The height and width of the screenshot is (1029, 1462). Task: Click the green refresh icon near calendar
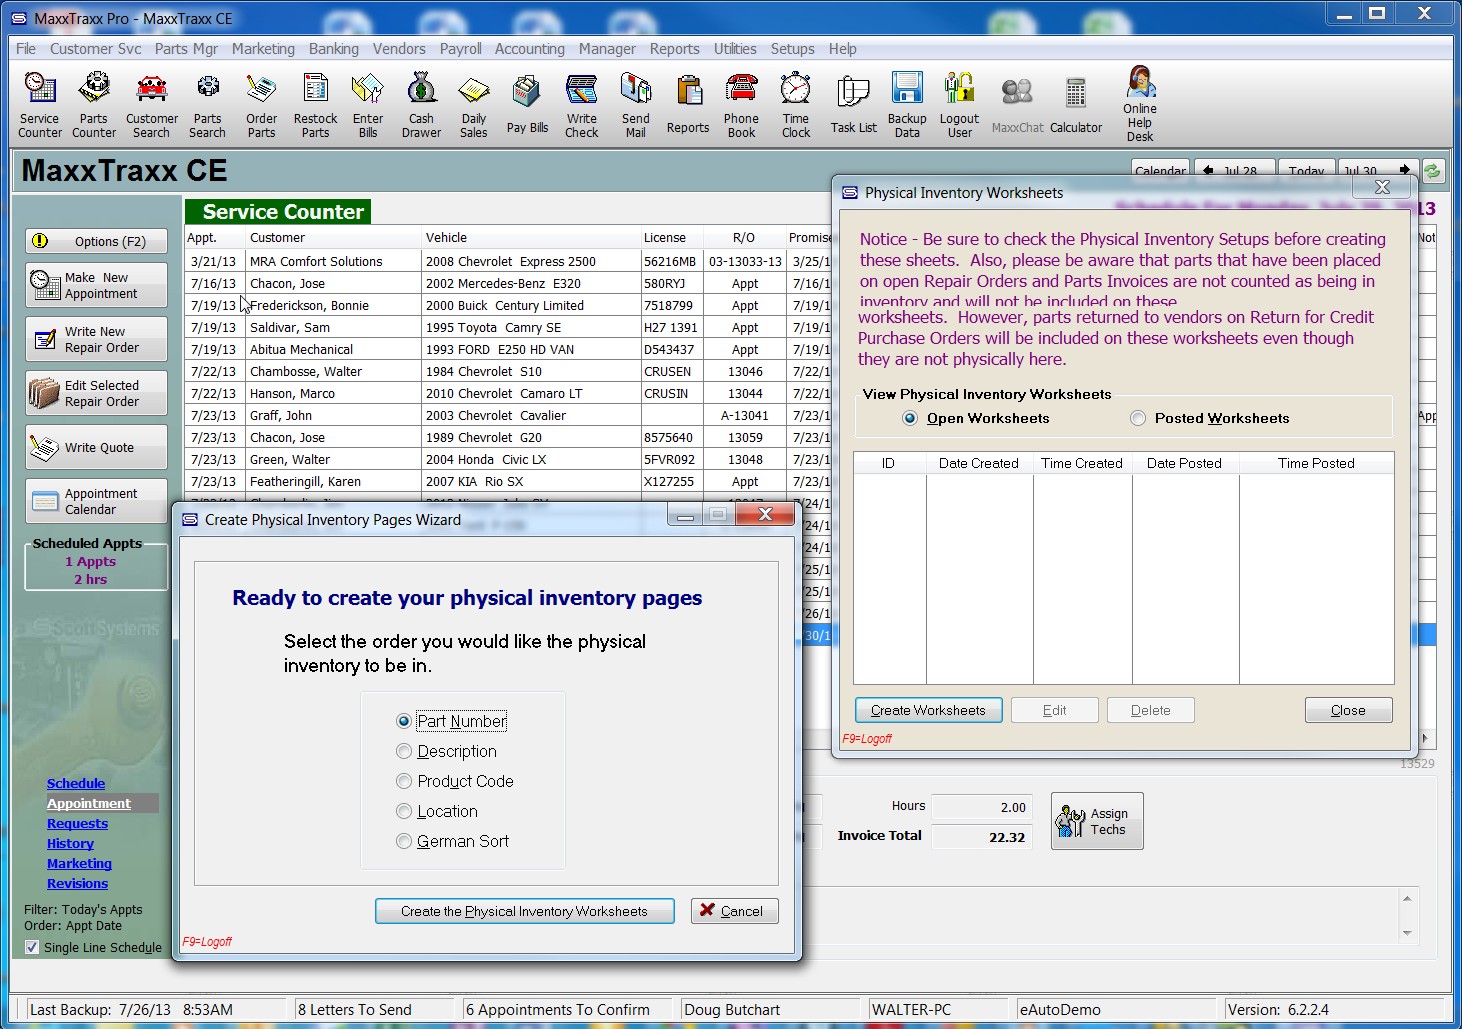pyautogui.click(x=1432, y=171)
